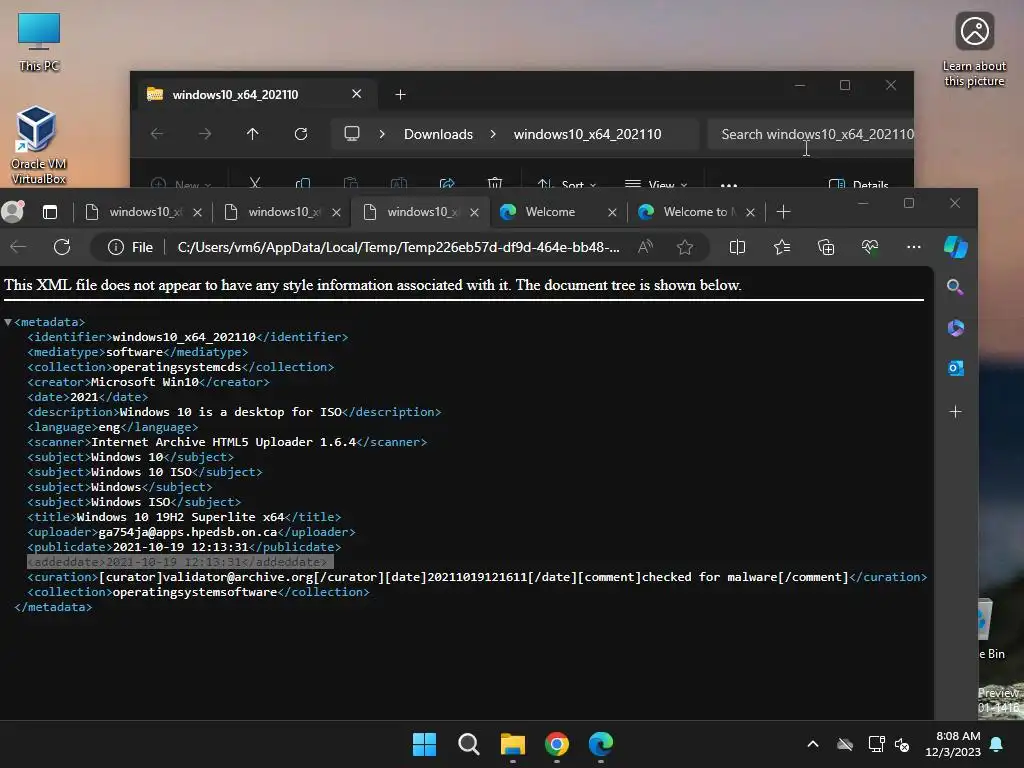1024x768 pixels.
Task: Open Edge Collections
Action: pos(826,247)
